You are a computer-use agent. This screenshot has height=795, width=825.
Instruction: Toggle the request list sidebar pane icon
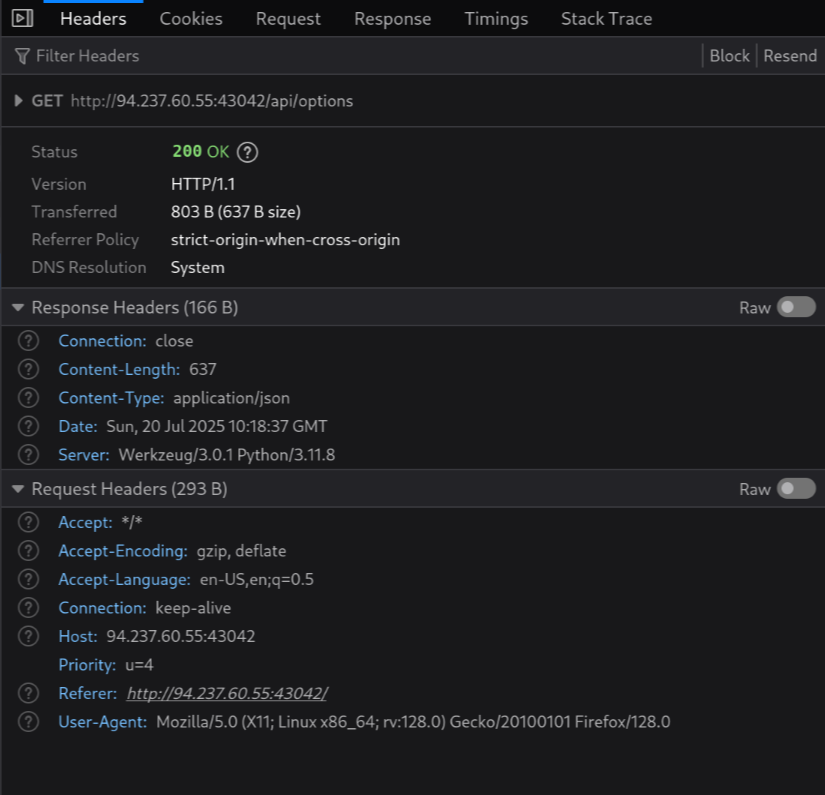(x=22, y=18)
